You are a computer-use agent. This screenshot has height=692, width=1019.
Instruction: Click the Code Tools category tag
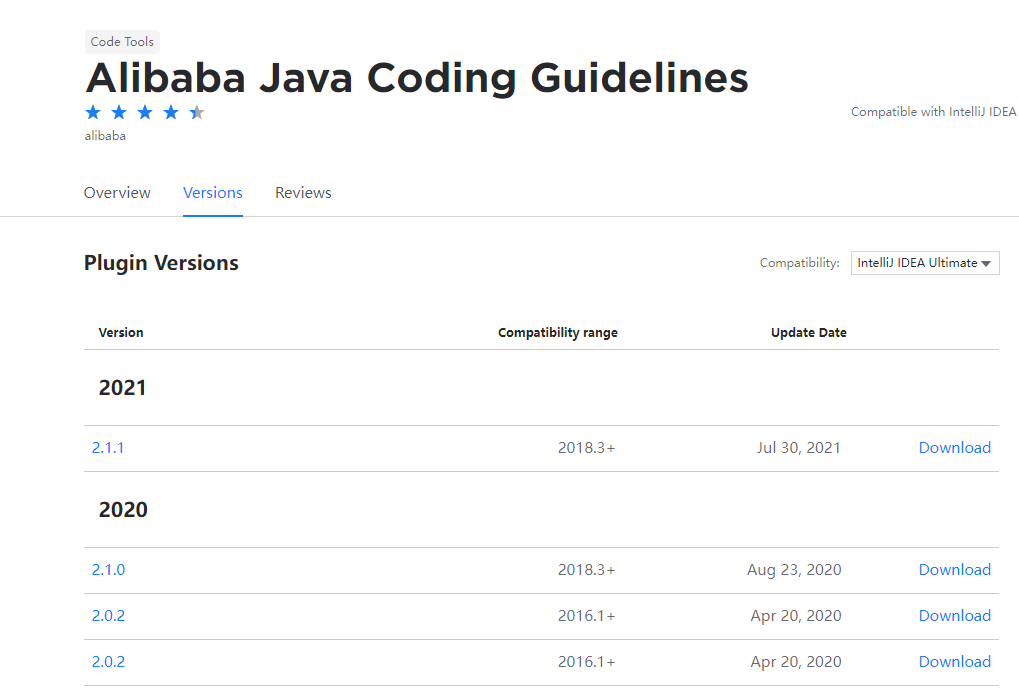[x=122, y=42]
